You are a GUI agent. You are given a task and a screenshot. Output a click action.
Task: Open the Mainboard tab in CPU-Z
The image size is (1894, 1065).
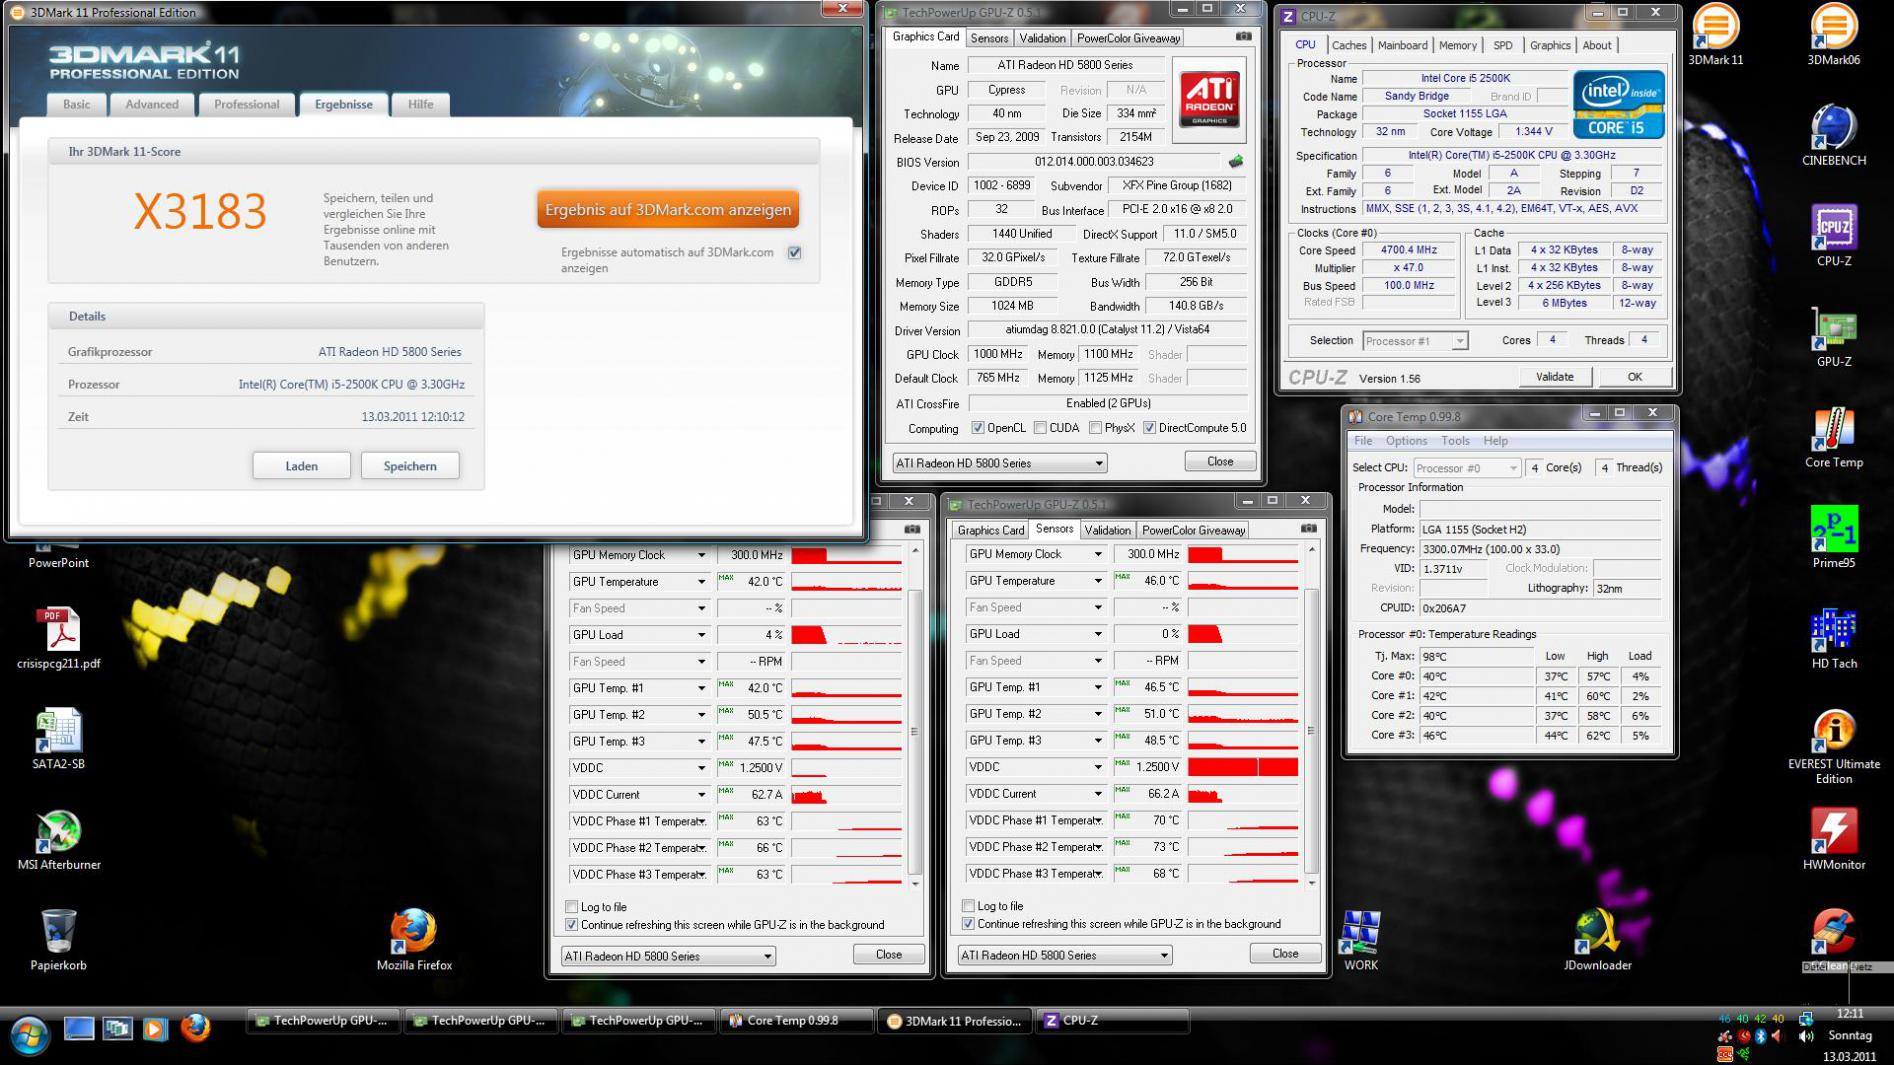click(1402, 45)
